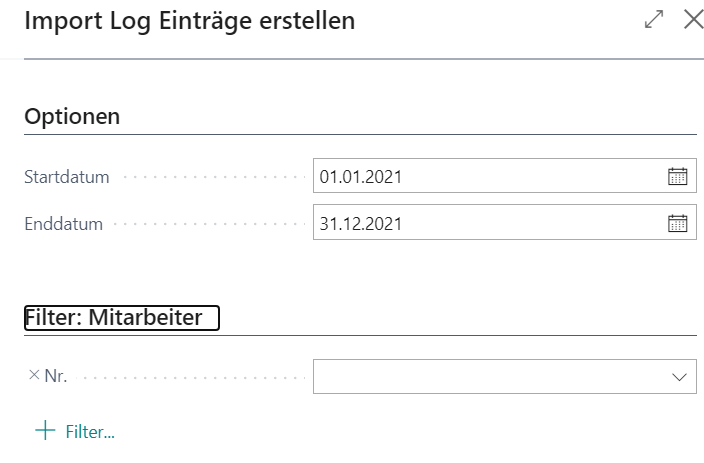Collapse the Filter: Mitarbeiter section
The width and height of the screenshot is (704, 463).
(x=122, y=318)
